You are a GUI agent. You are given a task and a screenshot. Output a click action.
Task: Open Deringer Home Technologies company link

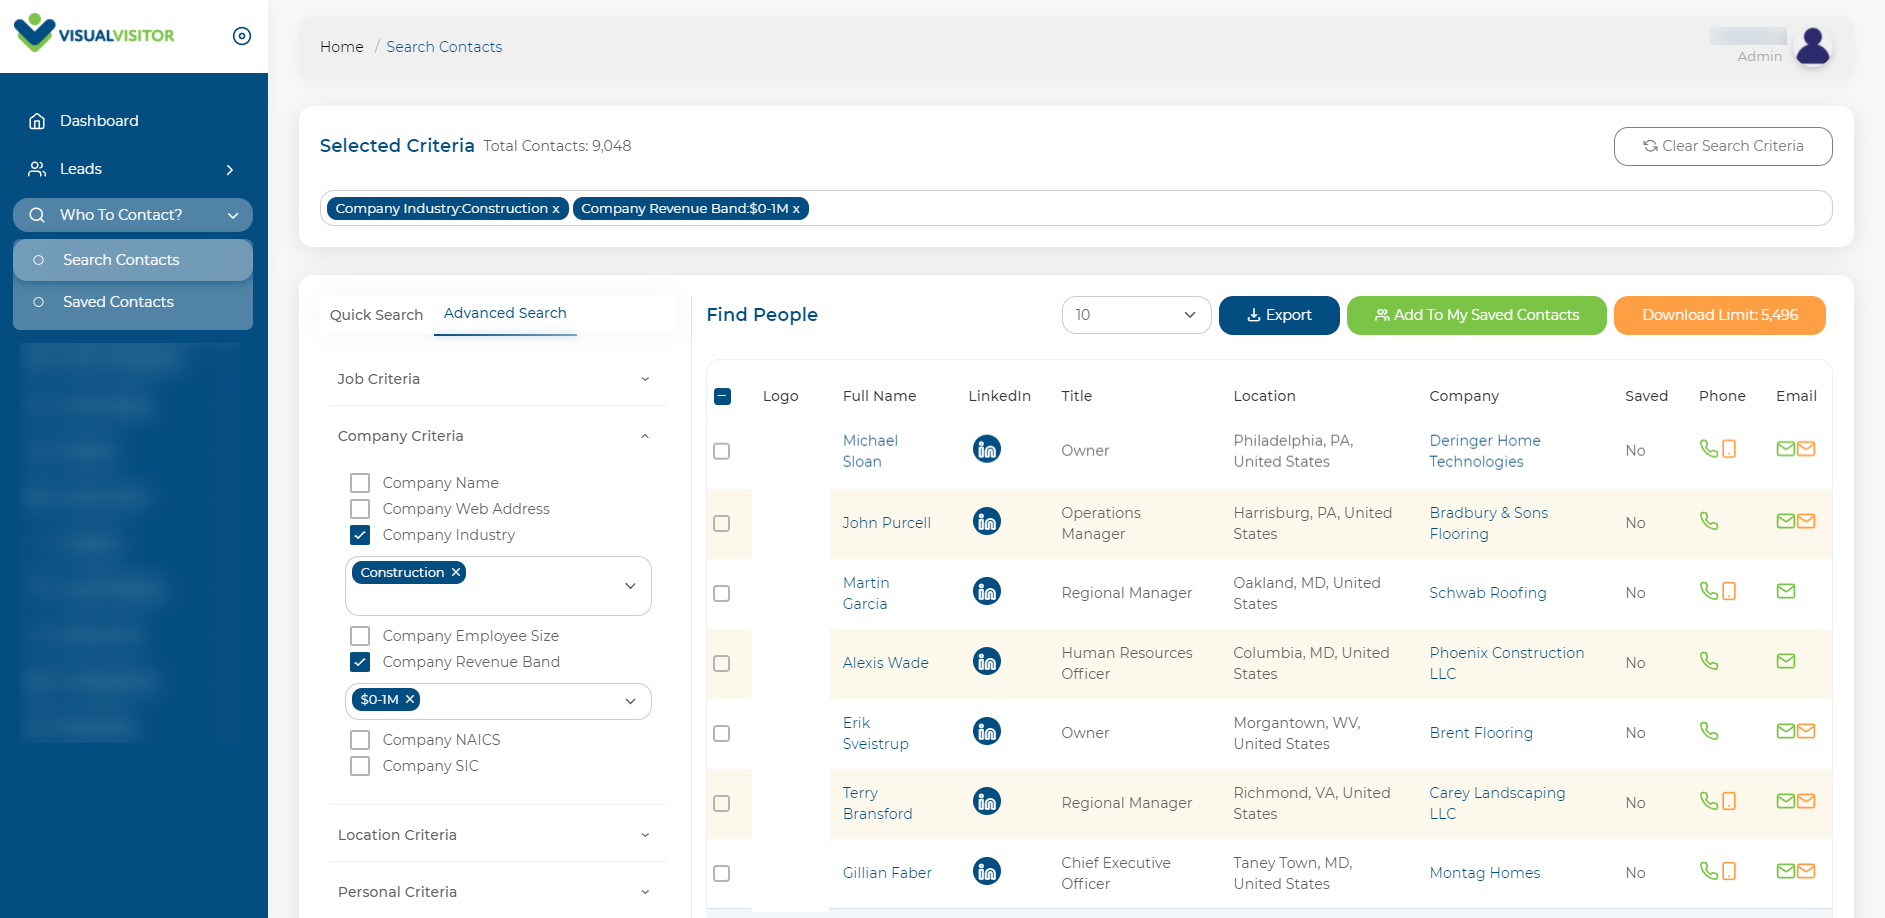pos(1484,451)
